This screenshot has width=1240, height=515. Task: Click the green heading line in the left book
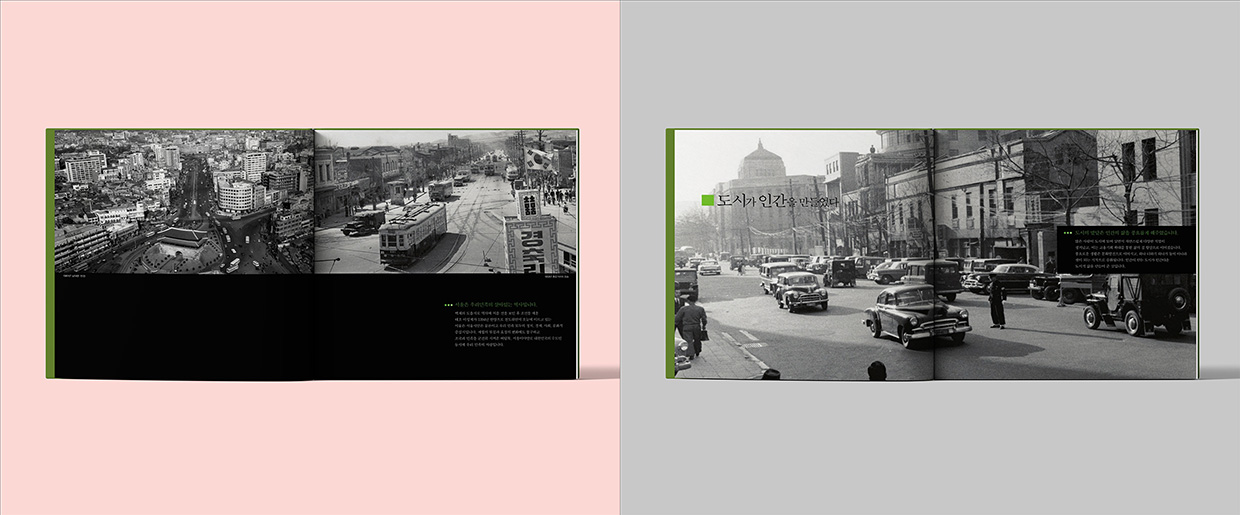[496, 304]
